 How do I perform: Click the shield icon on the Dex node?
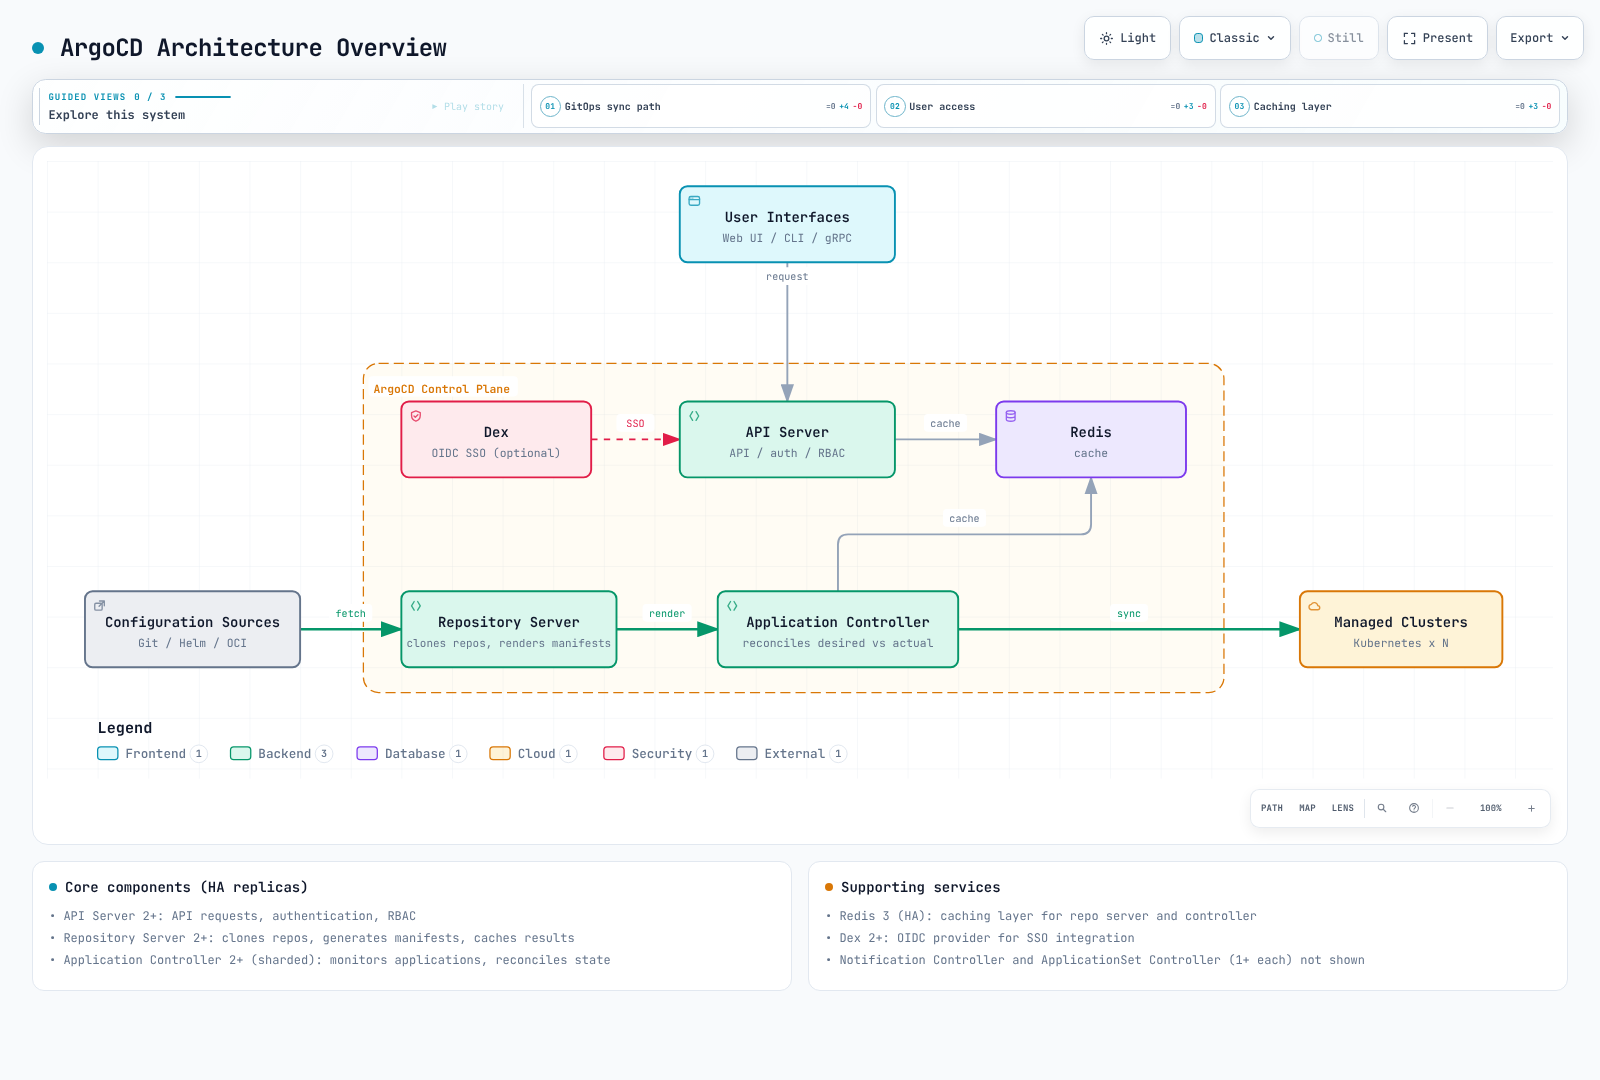416,416
